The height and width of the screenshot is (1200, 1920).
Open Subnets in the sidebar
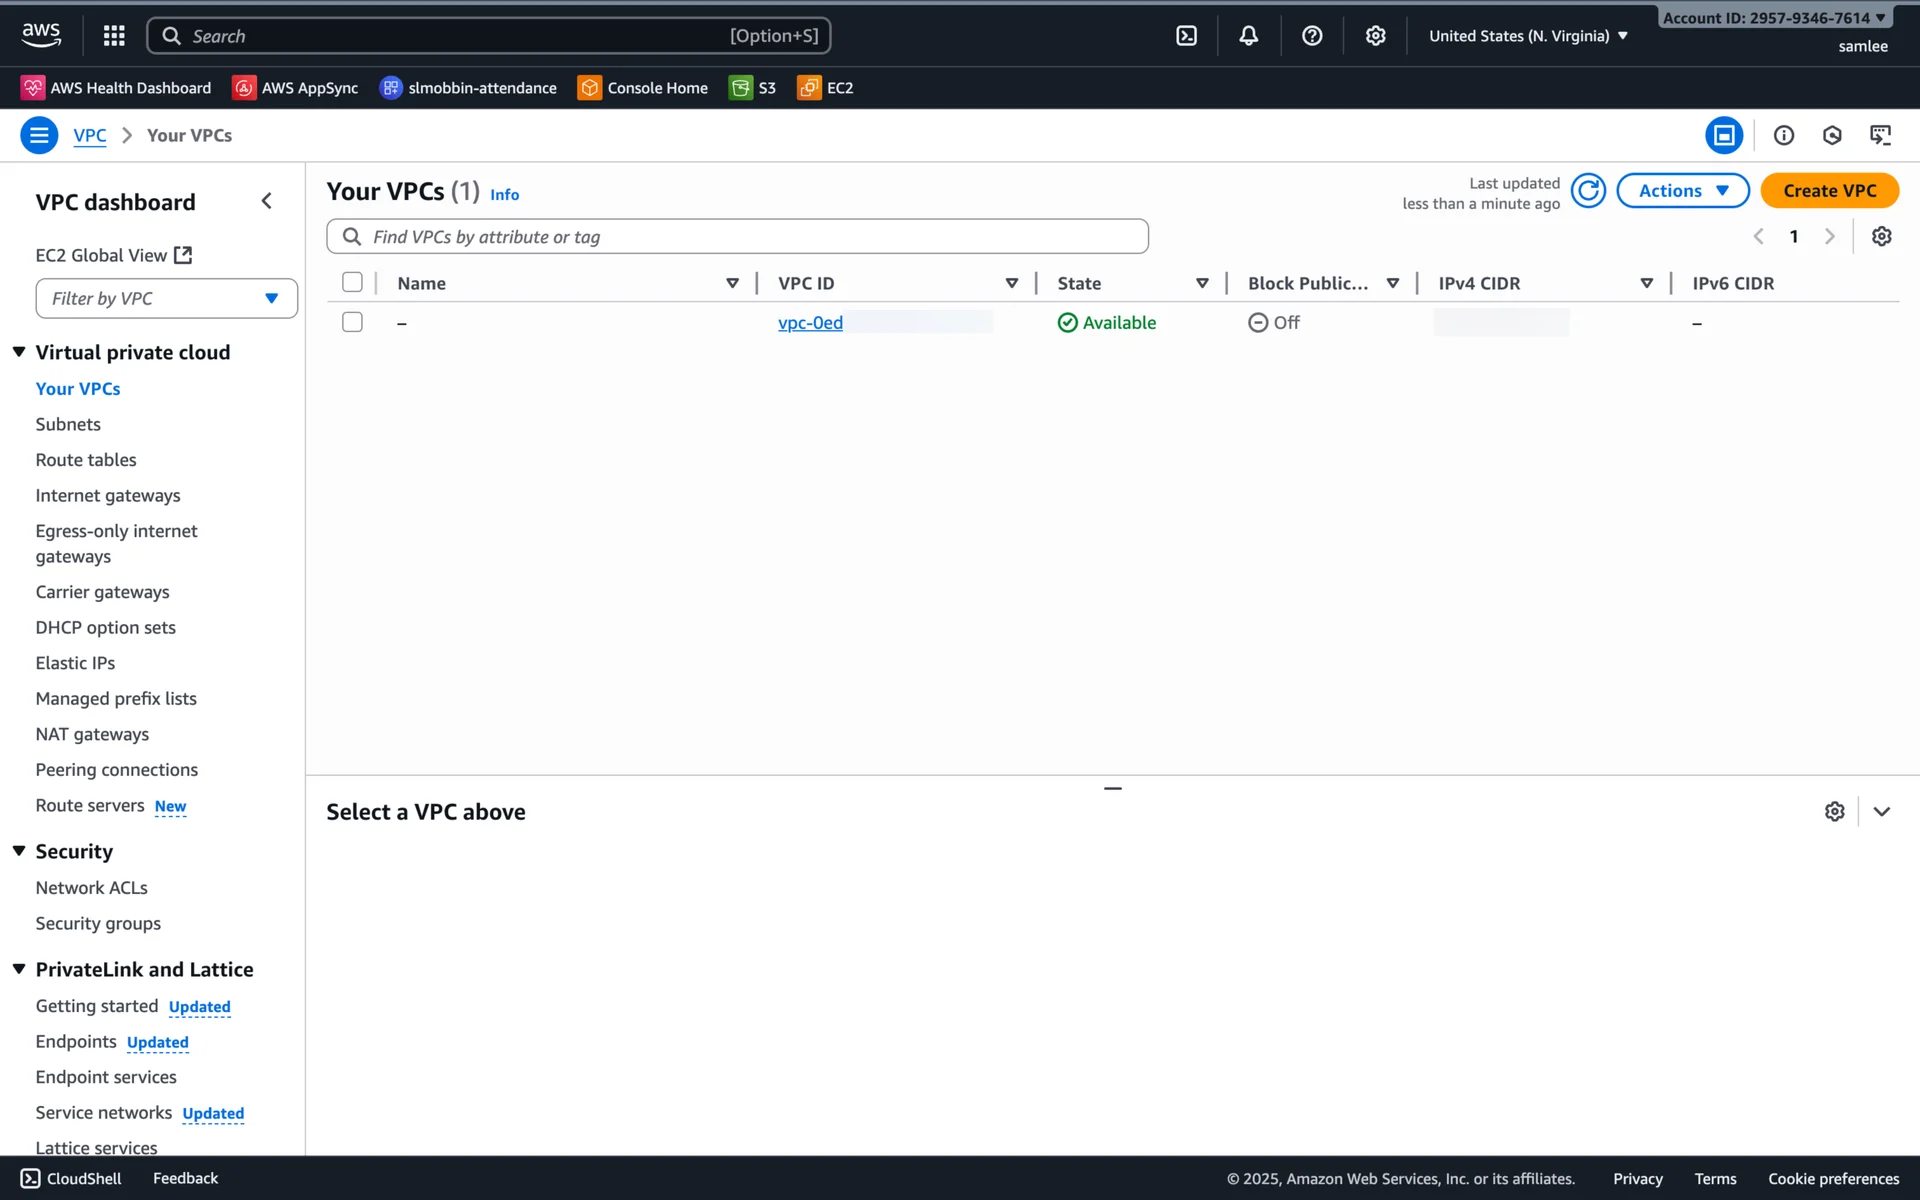[x=68, y=424]
